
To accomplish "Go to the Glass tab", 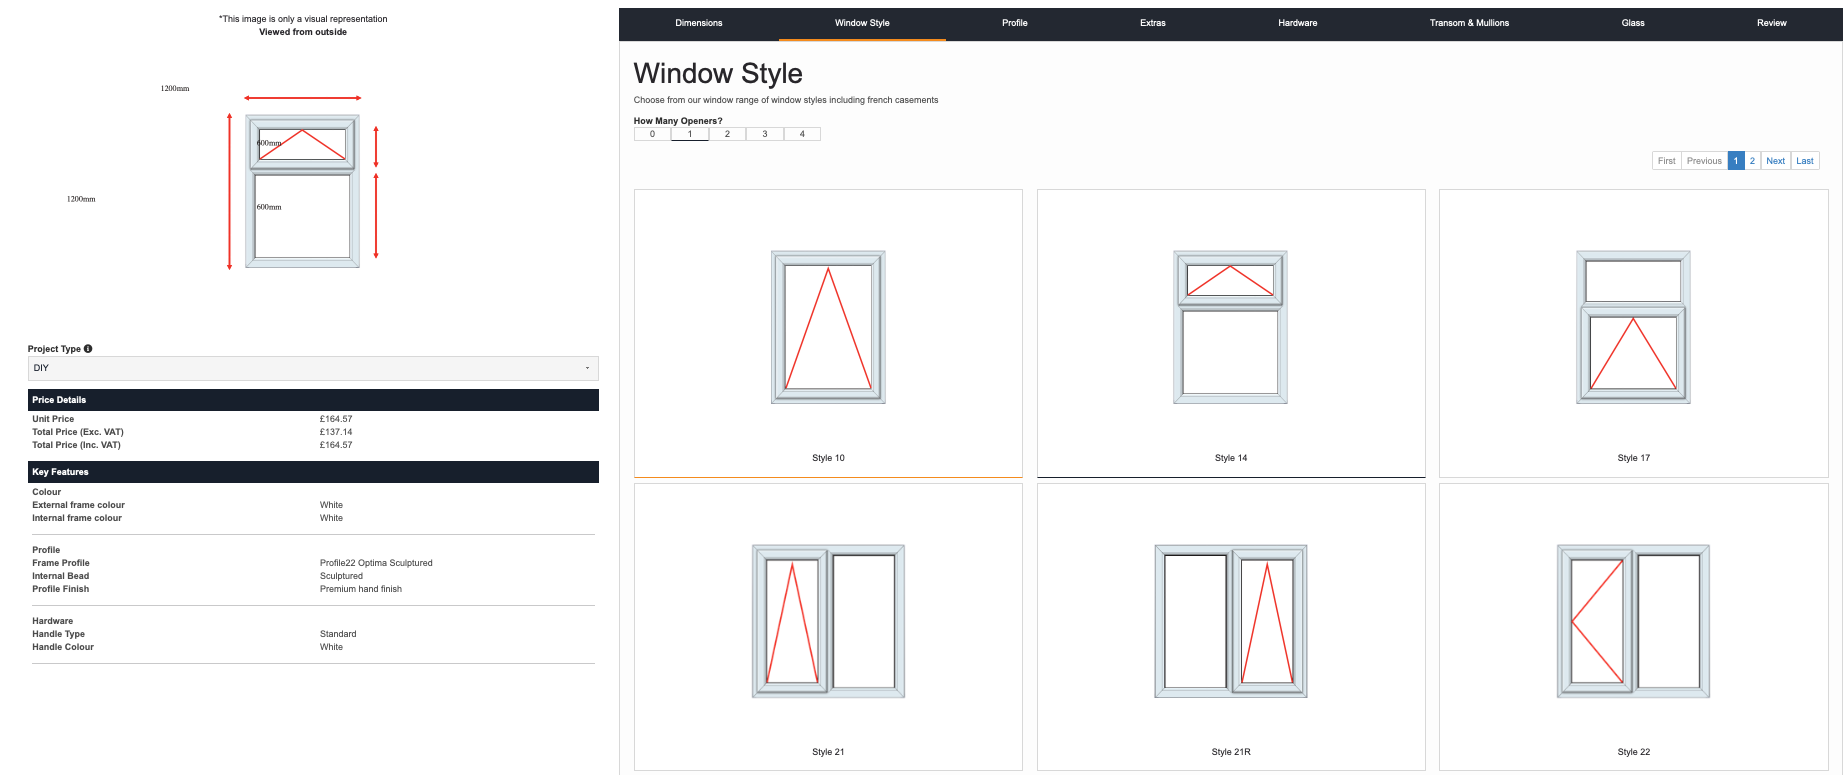I will pyautogui.click(x=1633, y=23).
